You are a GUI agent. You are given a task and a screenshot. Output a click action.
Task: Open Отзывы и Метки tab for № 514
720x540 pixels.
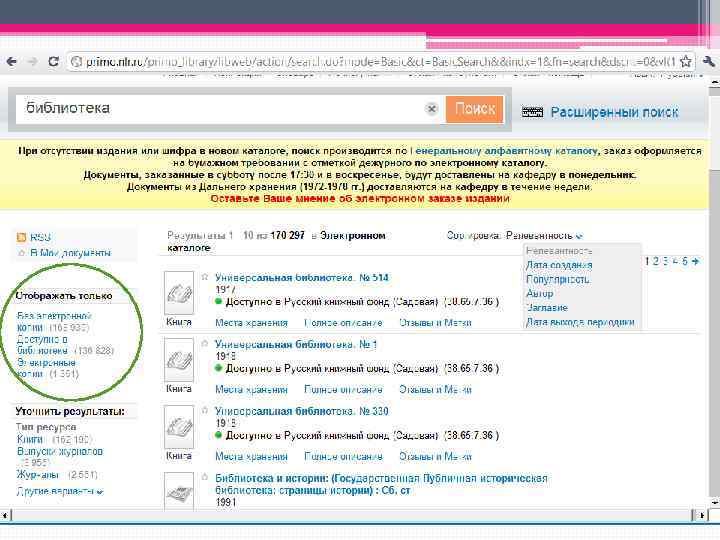[x=435, y=323]
